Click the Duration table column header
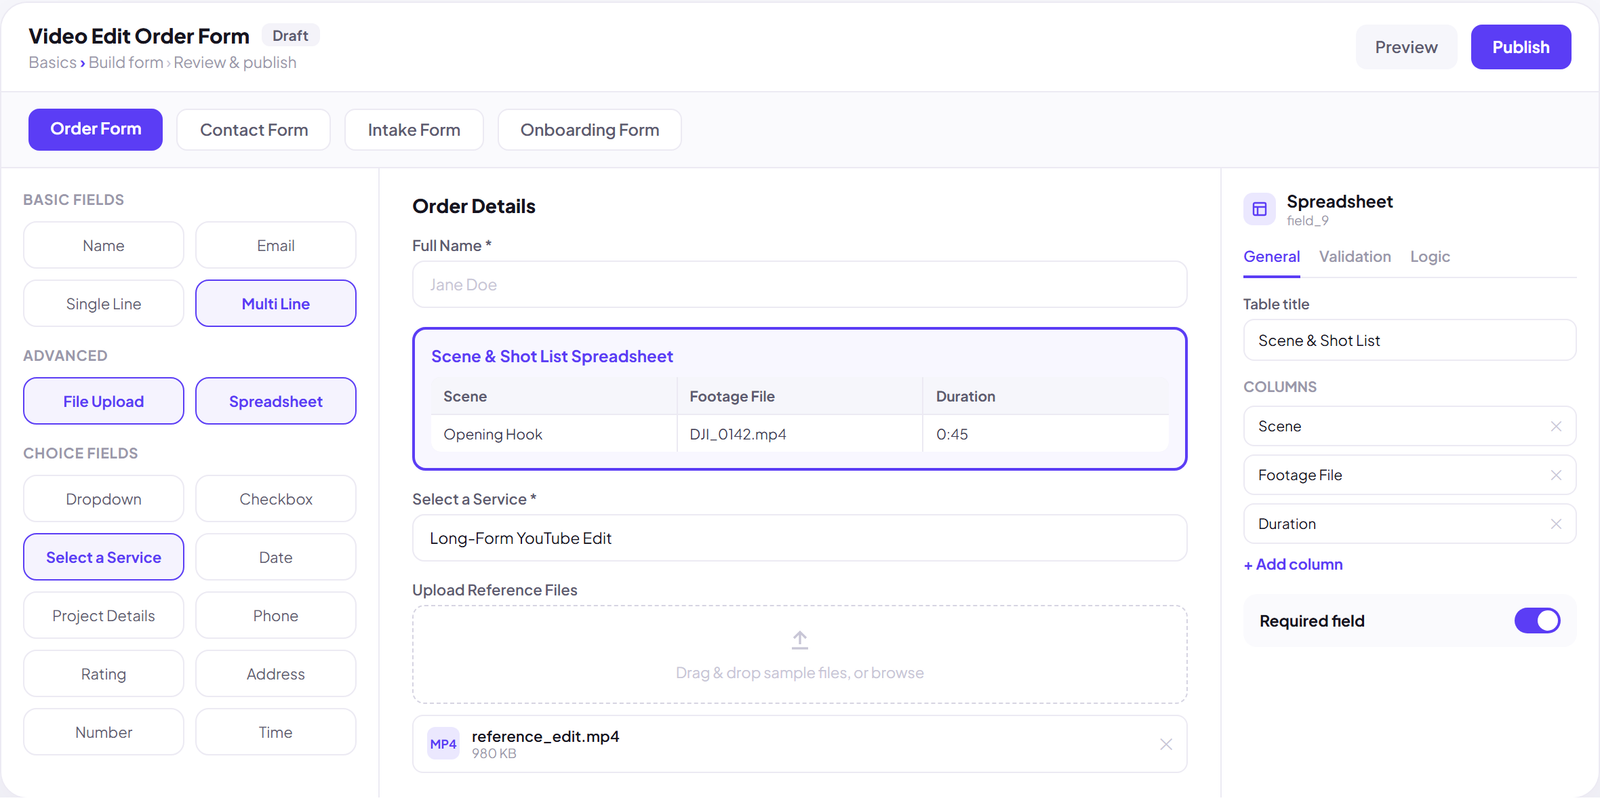This screenshot has width=1600, height=799. pos(1045,397)
